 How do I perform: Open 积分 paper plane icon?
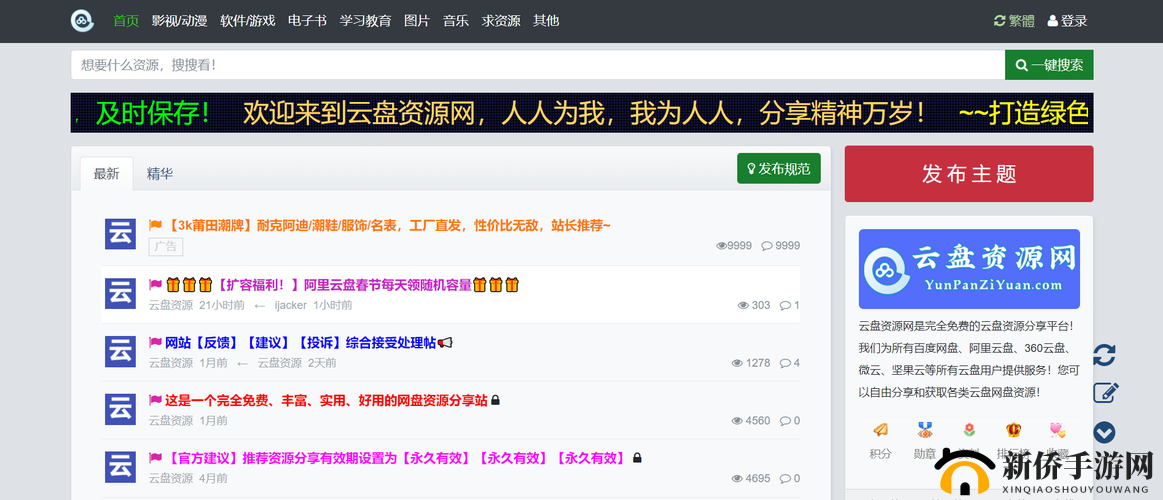click(x=880, y=430)
